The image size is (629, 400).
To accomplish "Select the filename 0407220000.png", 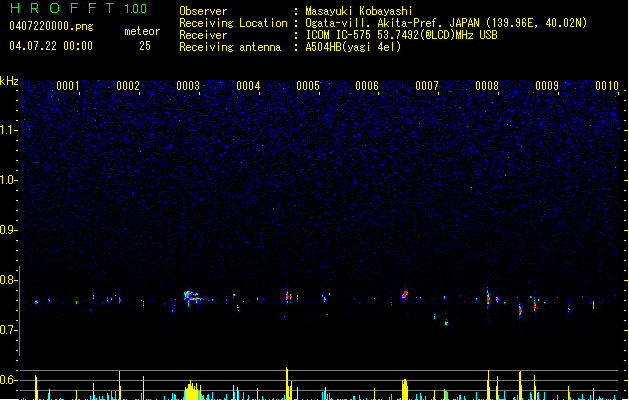I will point(51,26).
